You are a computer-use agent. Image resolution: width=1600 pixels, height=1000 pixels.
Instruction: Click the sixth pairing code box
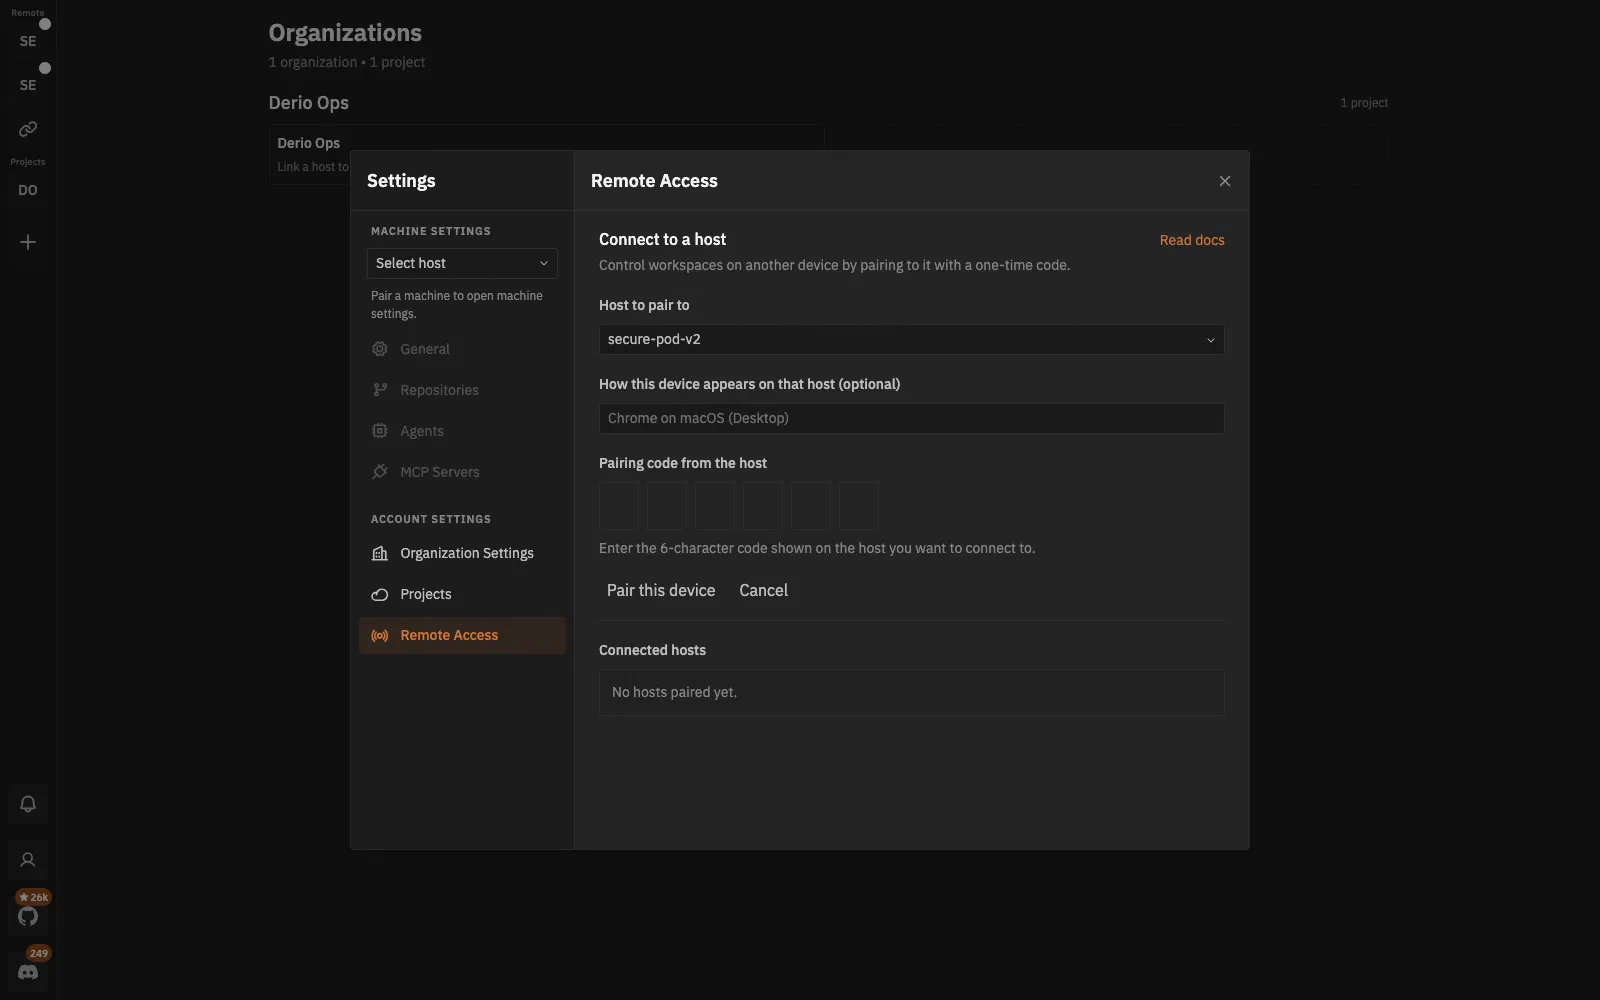[859, 506]
